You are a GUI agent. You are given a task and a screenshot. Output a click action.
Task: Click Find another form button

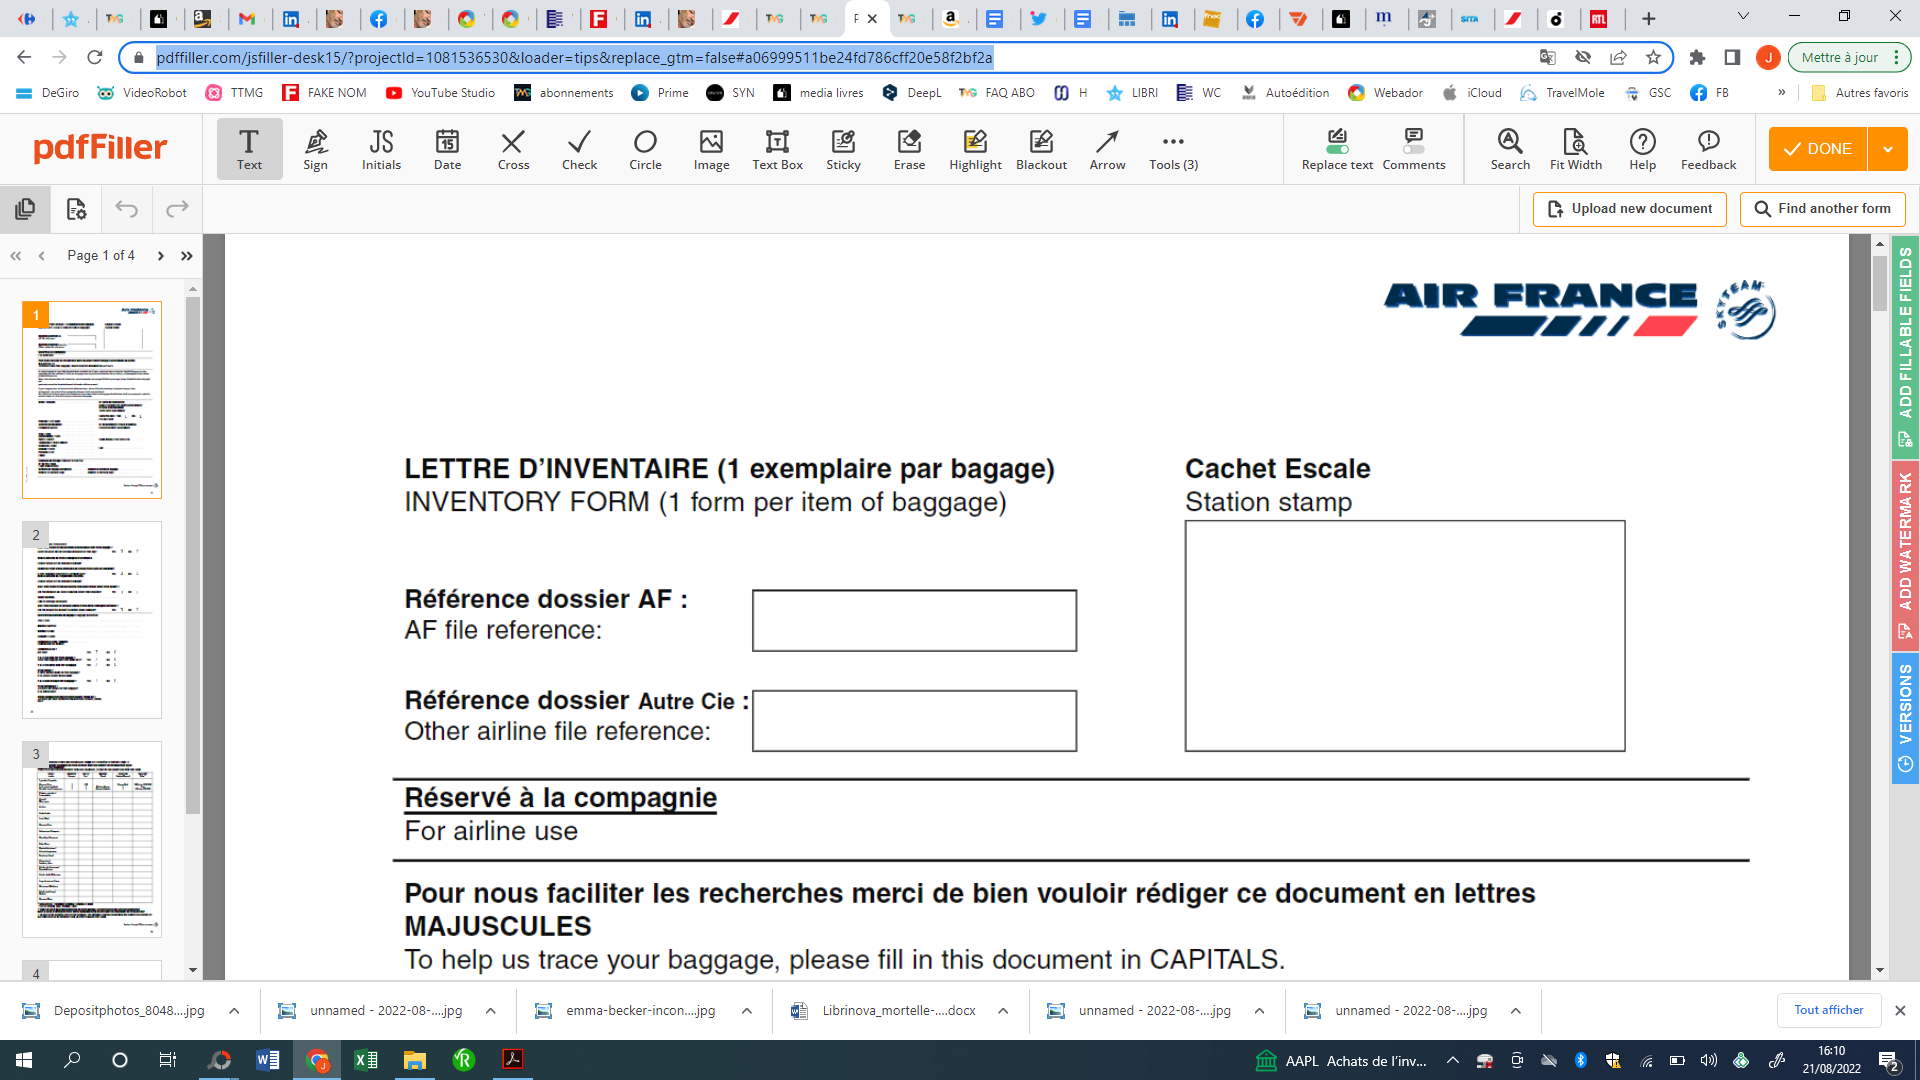pos(1822,209)
